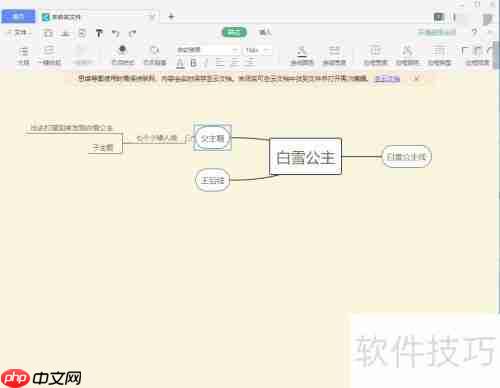The image size is (500, 388).
Task: Click the redo arrow icon
Action: click(x=132, y=33)
